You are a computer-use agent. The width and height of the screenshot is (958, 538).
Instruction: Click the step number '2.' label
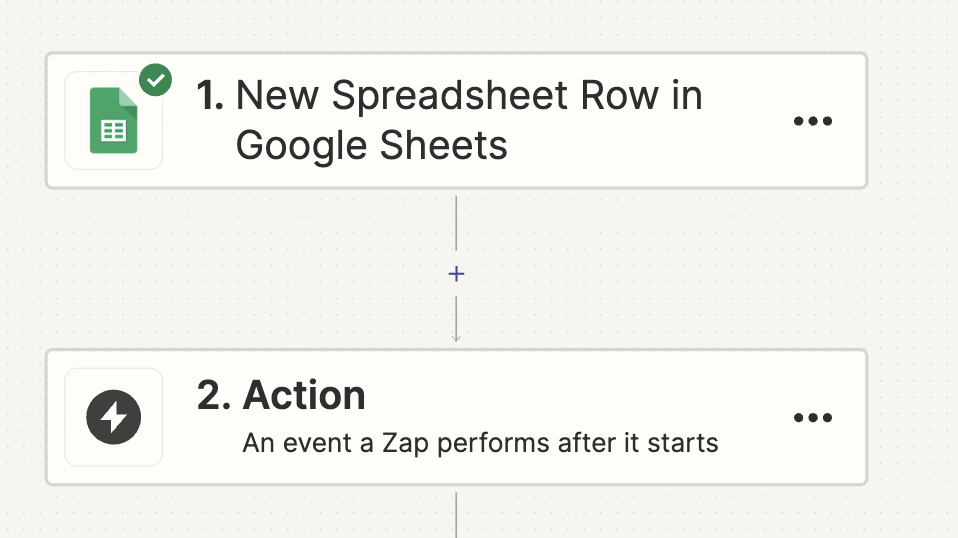[214, 395]
